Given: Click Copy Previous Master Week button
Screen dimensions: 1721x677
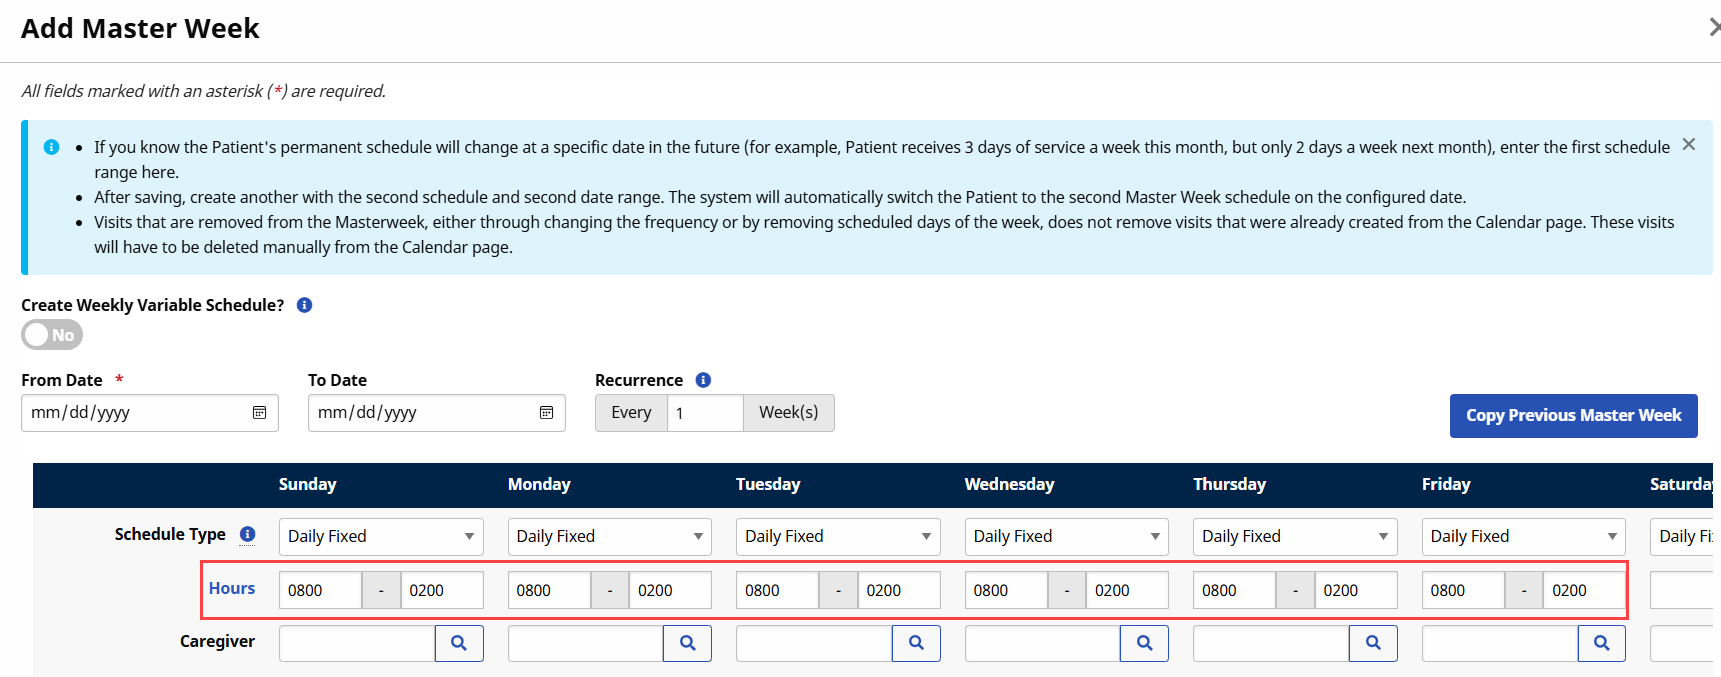Looking at the screenshot, I should [1573, 416].
